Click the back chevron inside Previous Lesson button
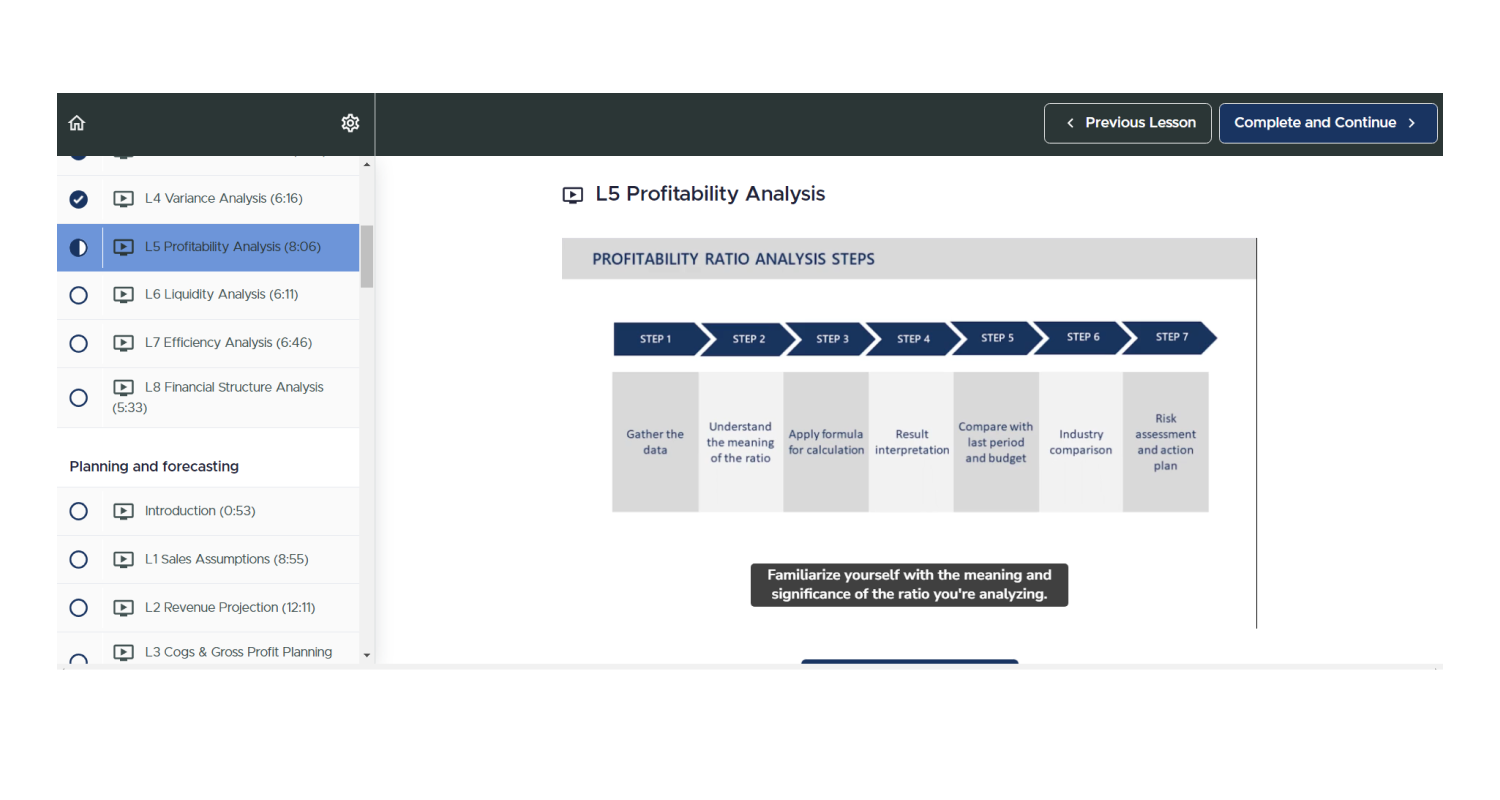This screenshot has height=800, width=1500. (1069, 122)
